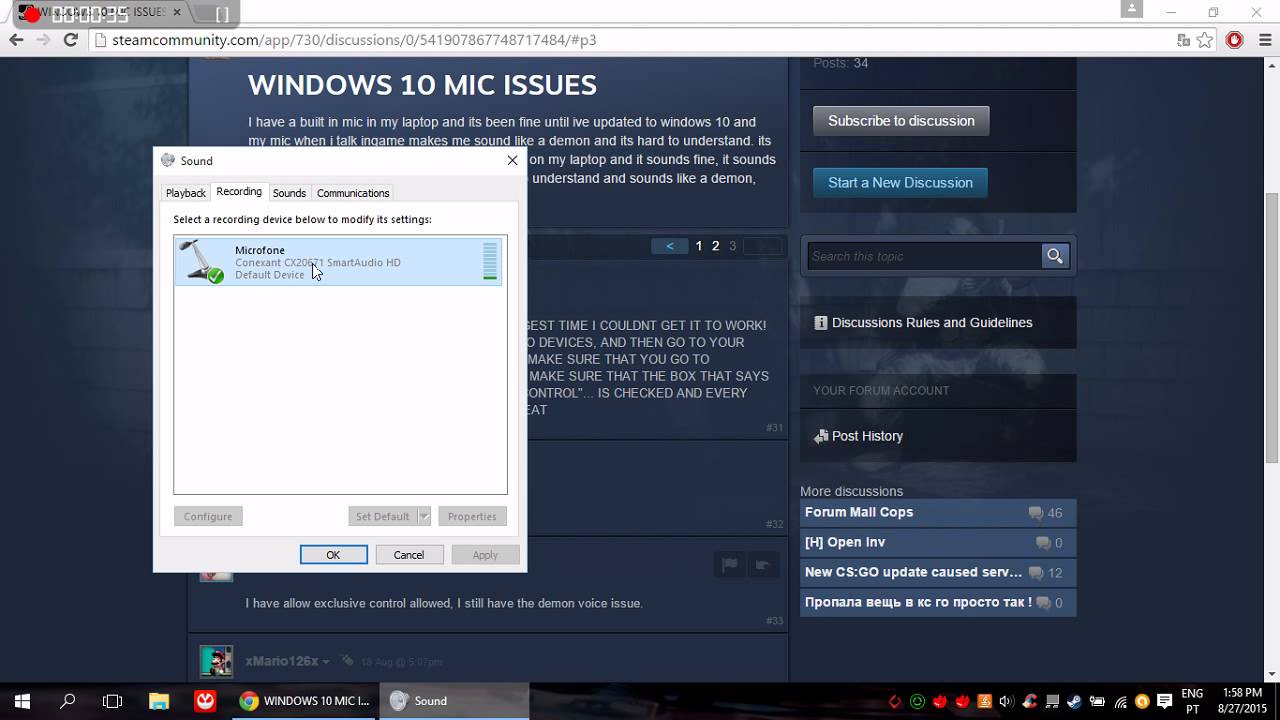Switch to the Sounds tab
Screen dimensions: 1280x720
(289, 193)
